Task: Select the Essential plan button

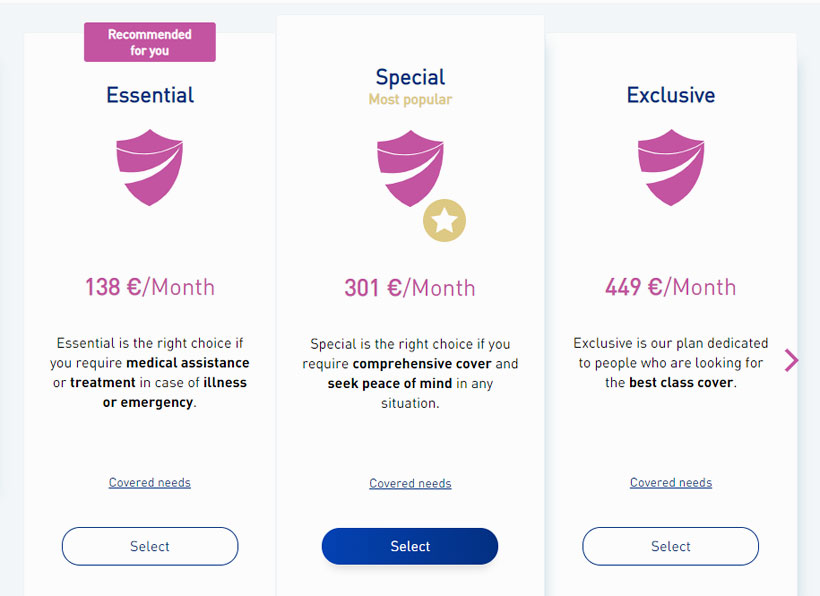Action: click(x=150, y=546)
